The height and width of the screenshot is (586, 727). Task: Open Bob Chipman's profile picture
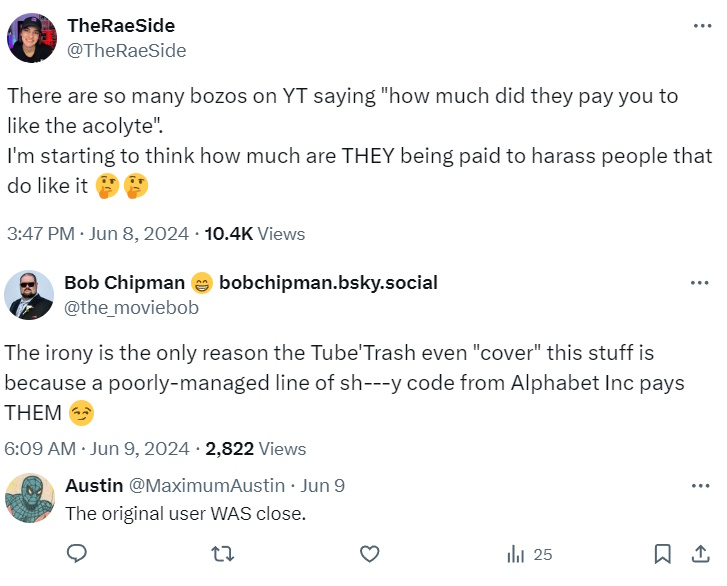click(30, 295)
